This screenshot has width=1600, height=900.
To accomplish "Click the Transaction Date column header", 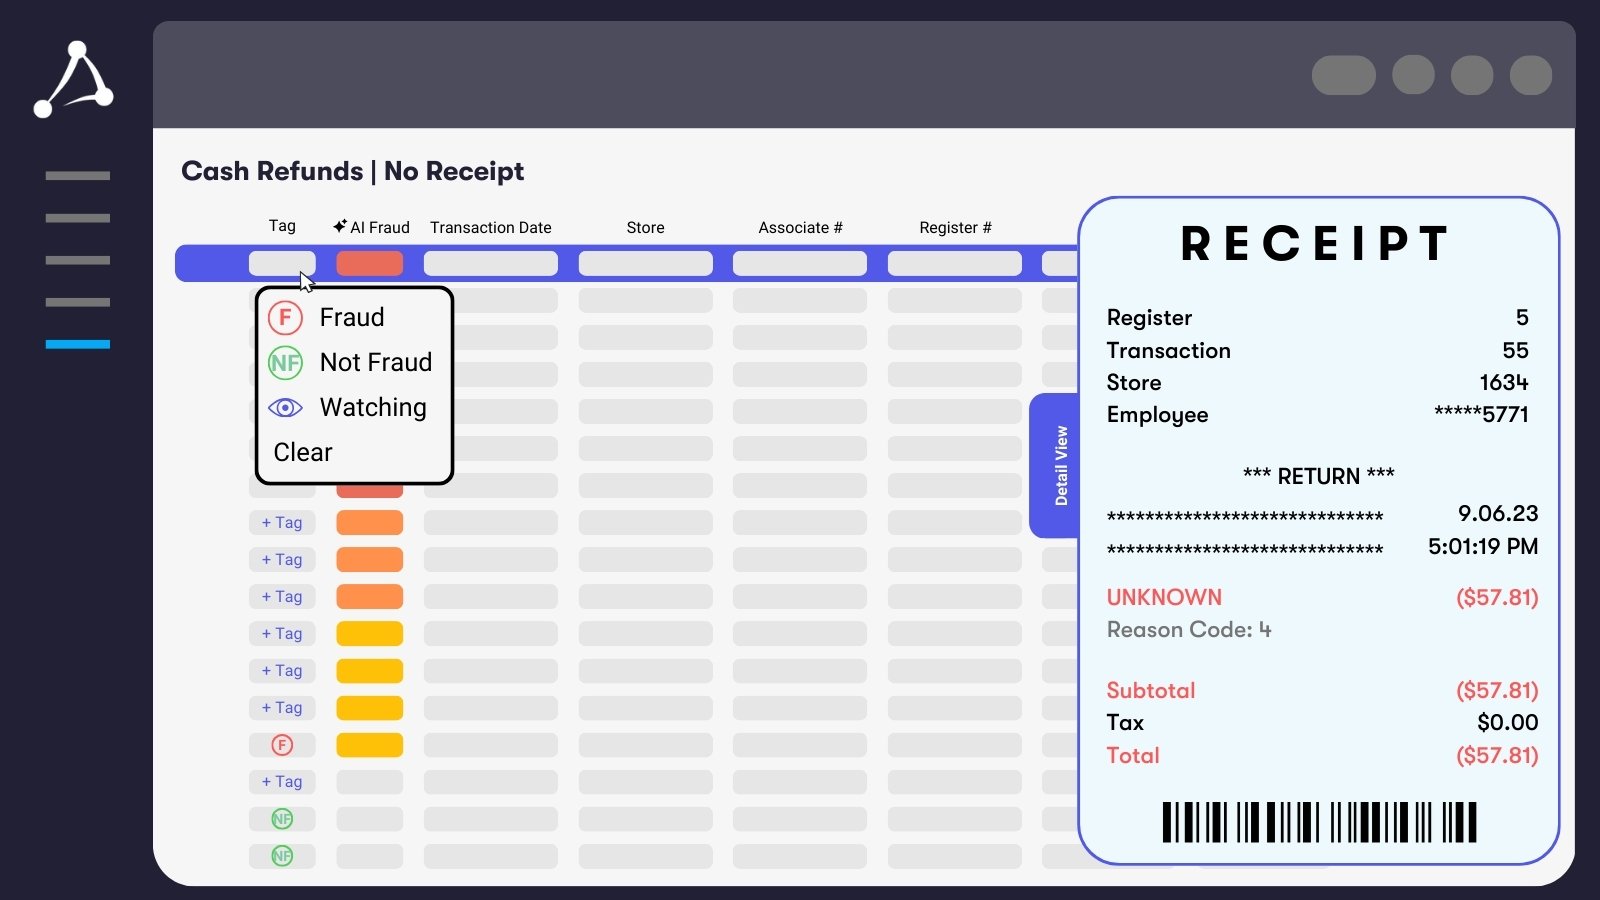I will [490, 227].
